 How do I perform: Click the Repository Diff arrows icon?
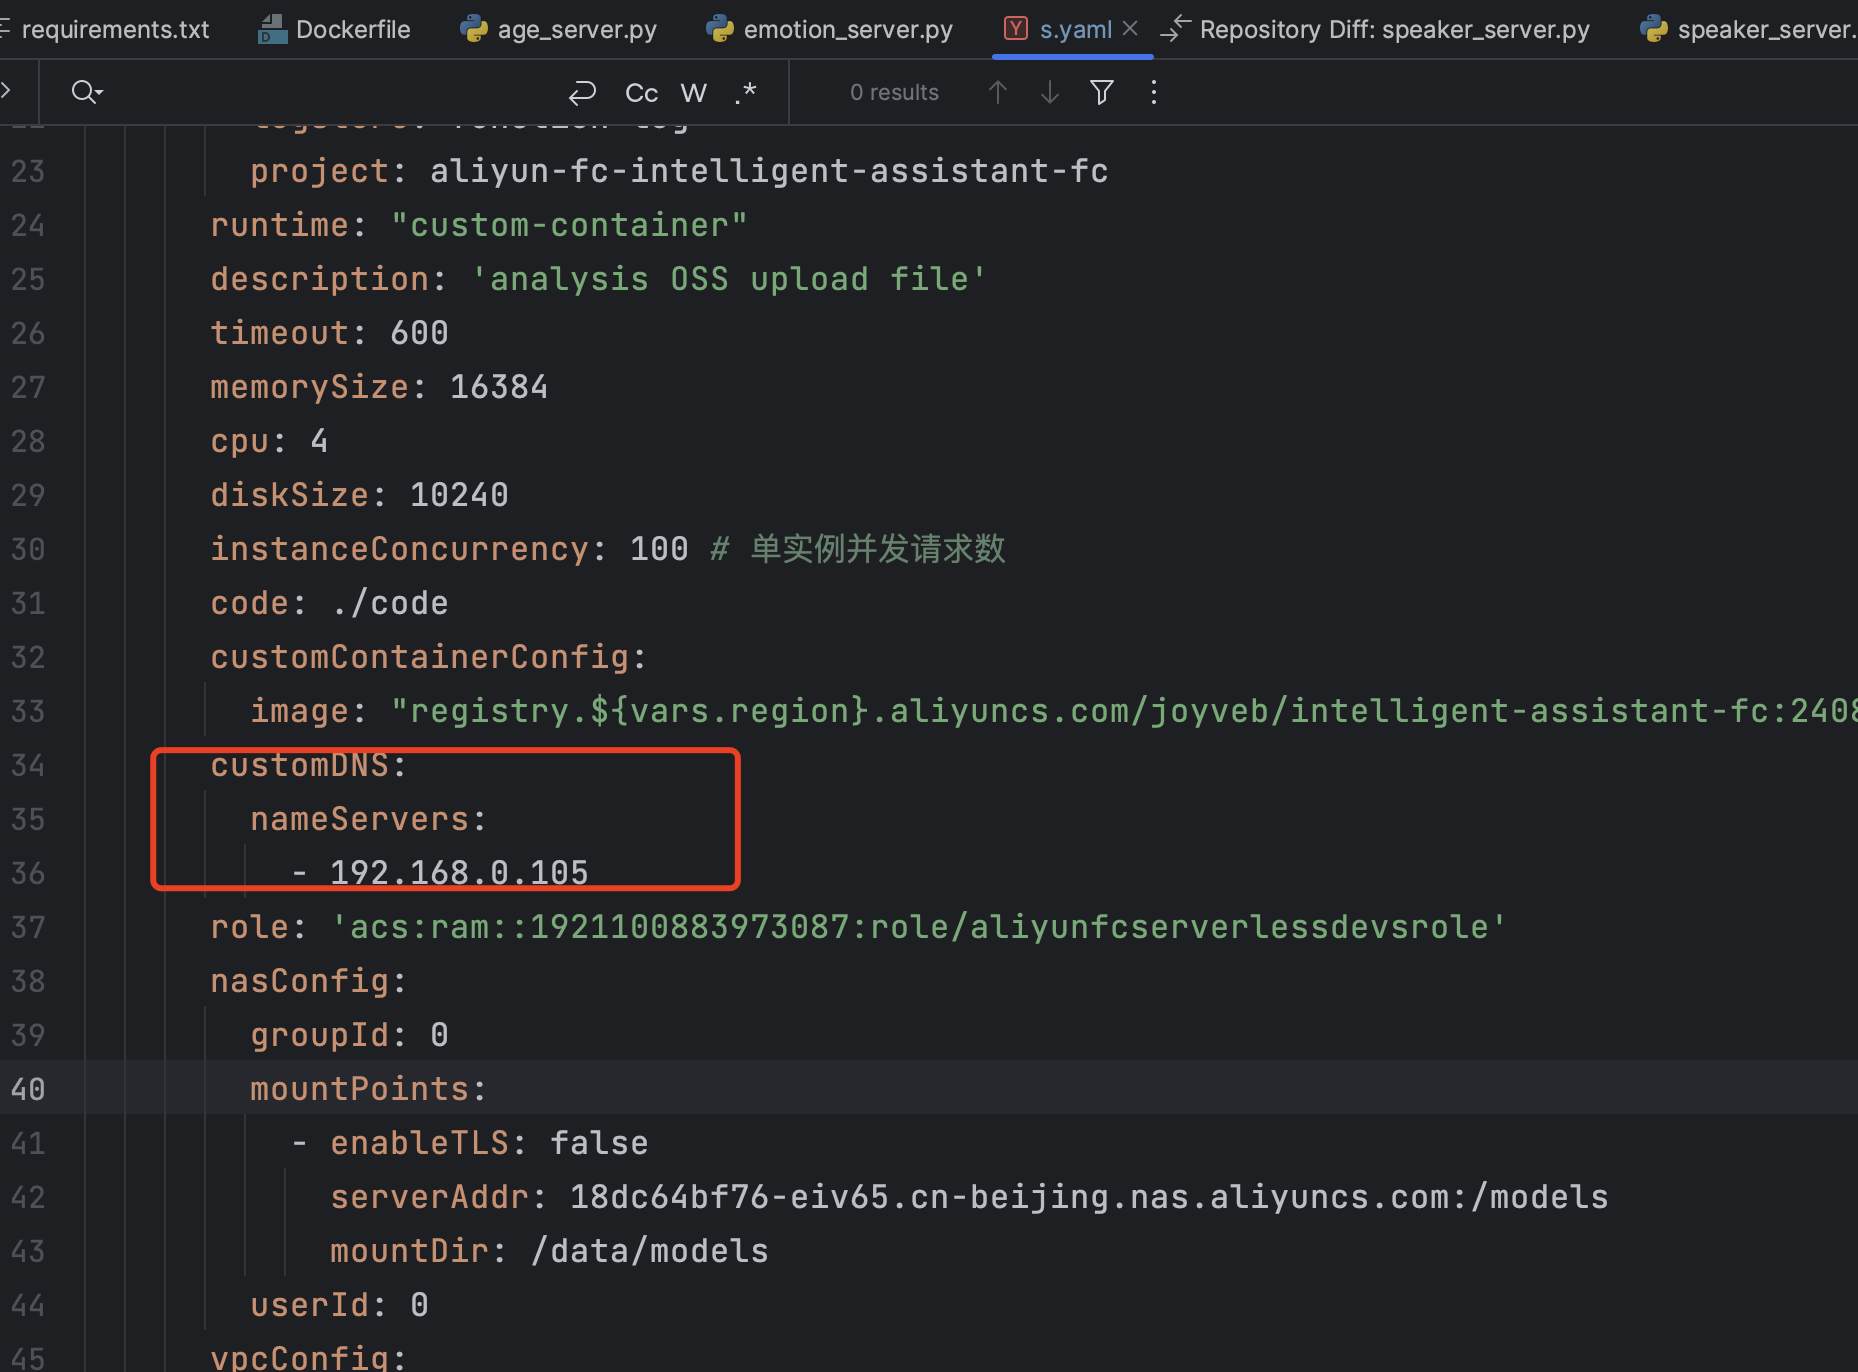[1175, 29]
